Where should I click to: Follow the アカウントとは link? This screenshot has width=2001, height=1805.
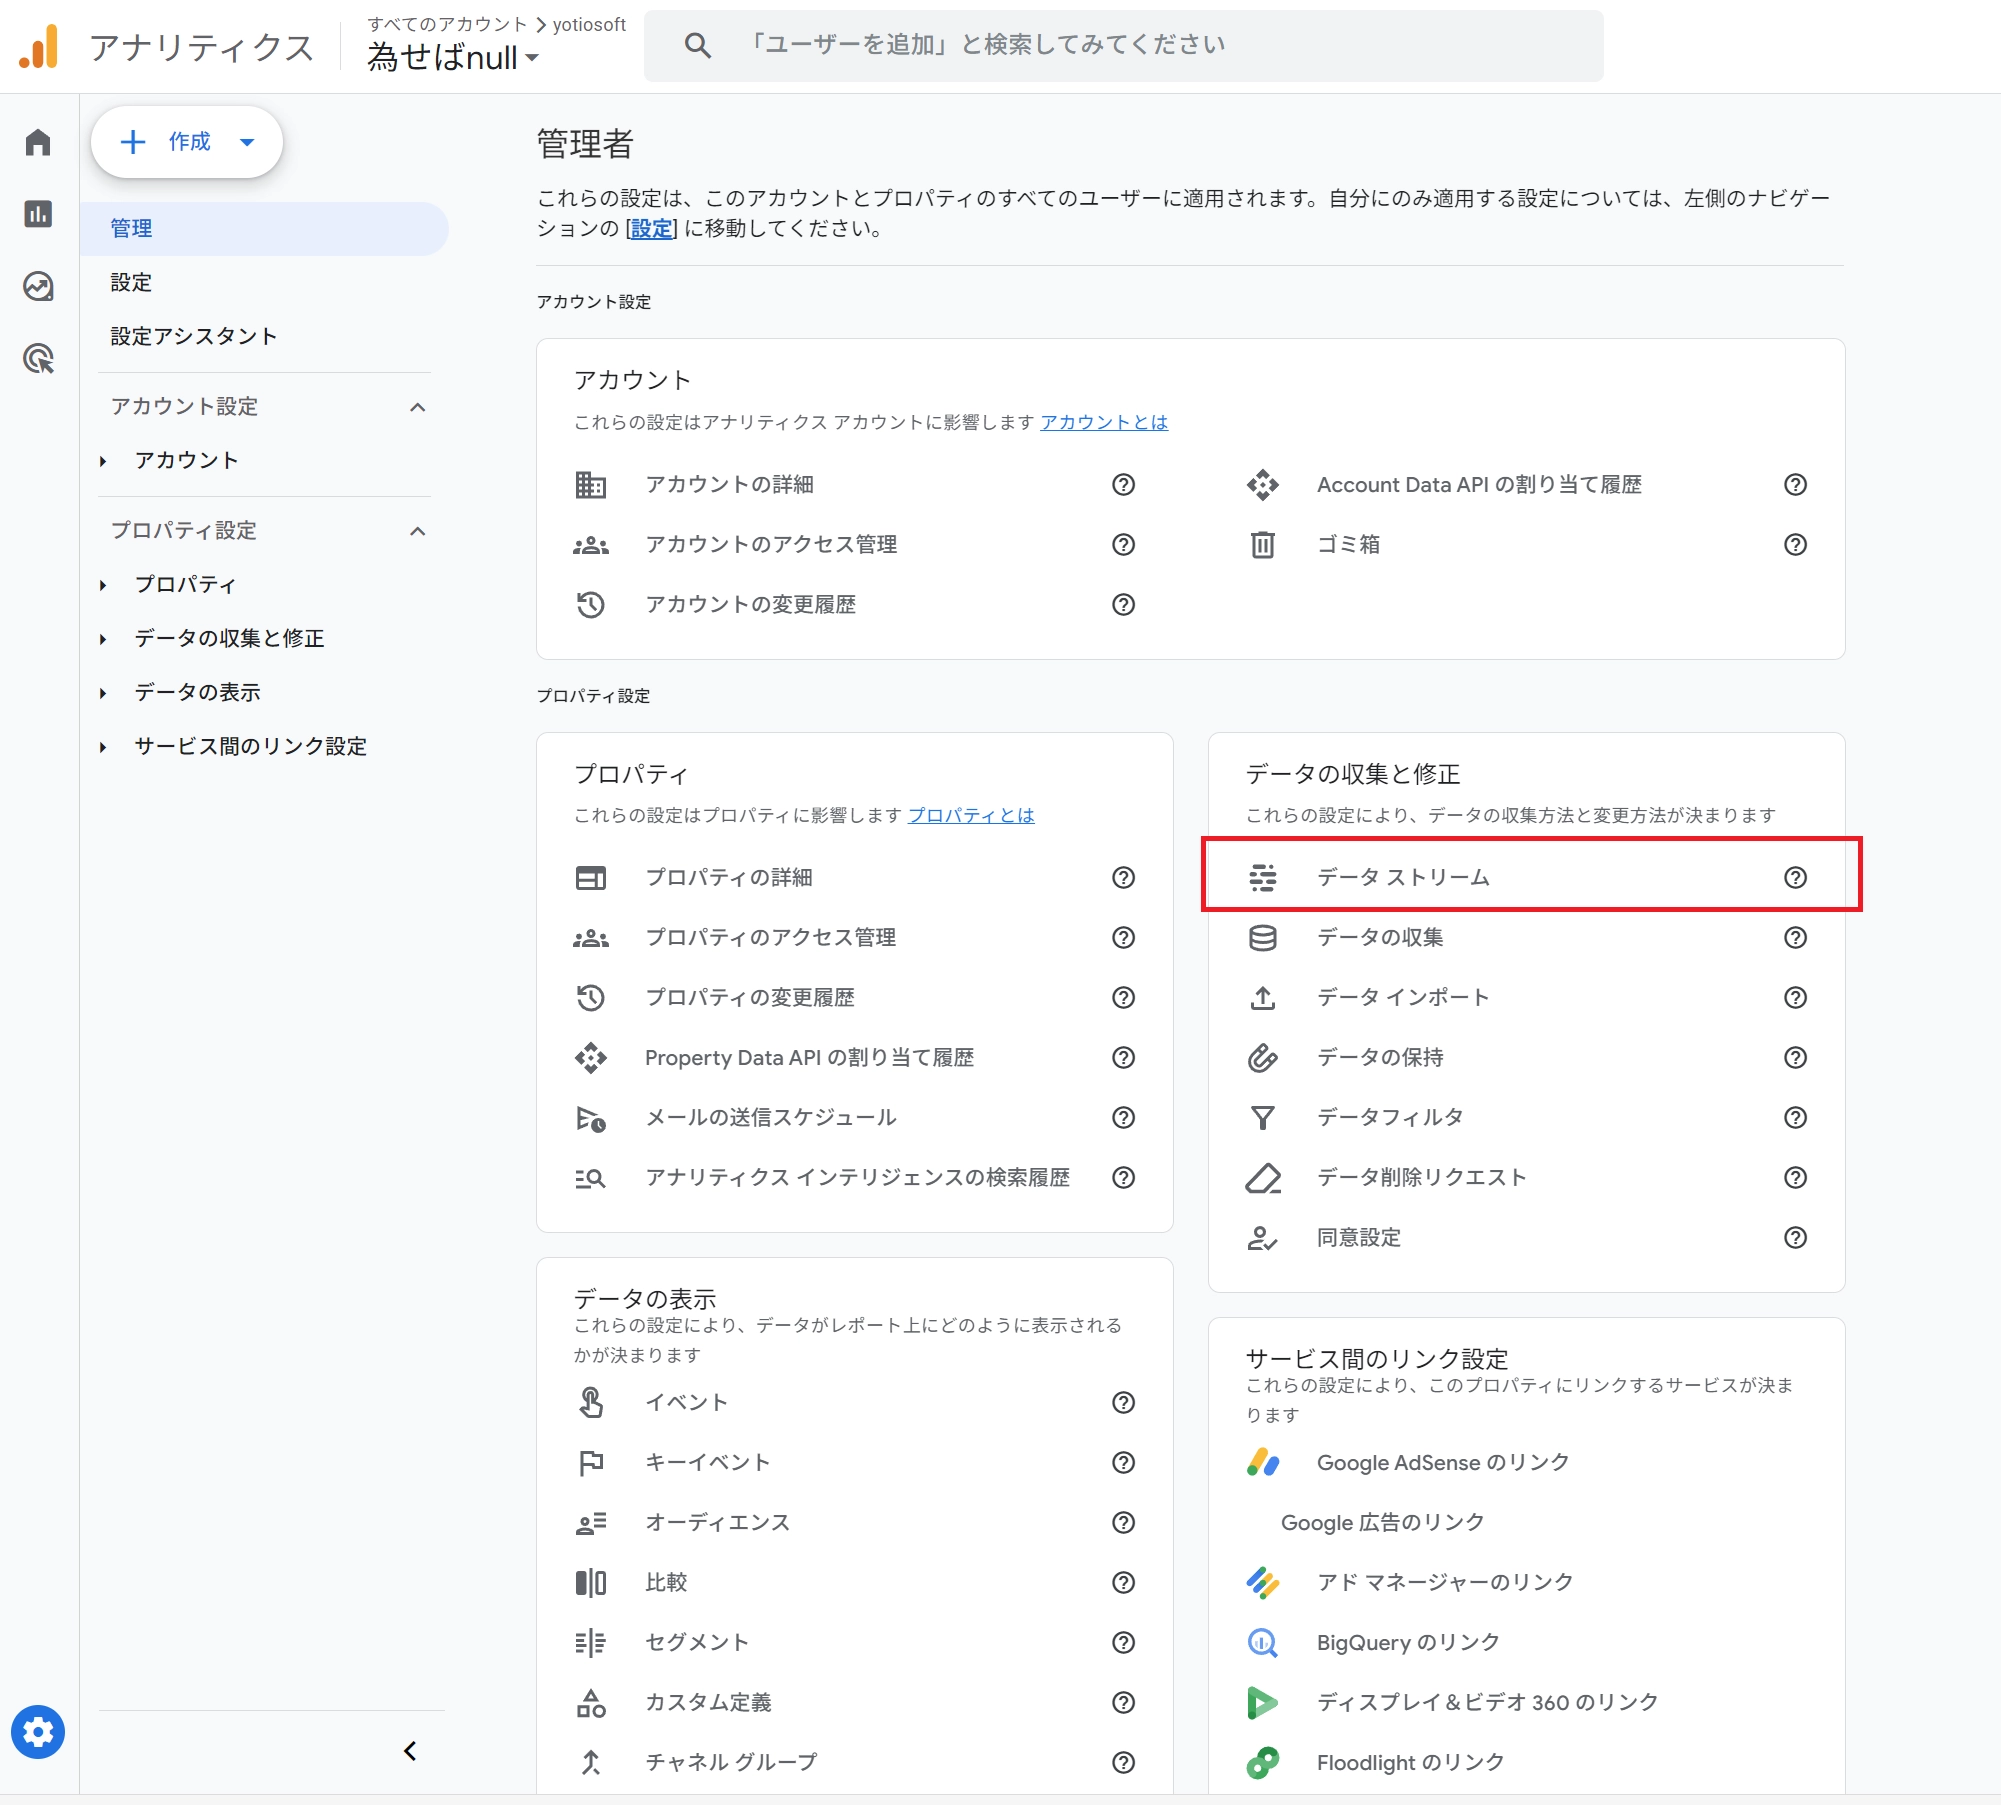1104,422
